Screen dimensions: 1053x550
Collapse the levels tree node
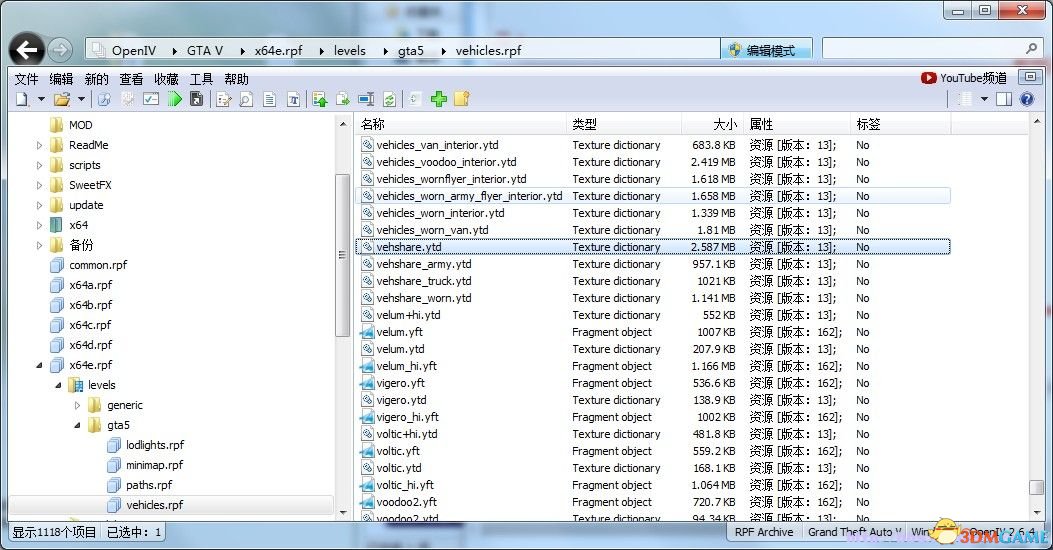[x=58, y=385]
